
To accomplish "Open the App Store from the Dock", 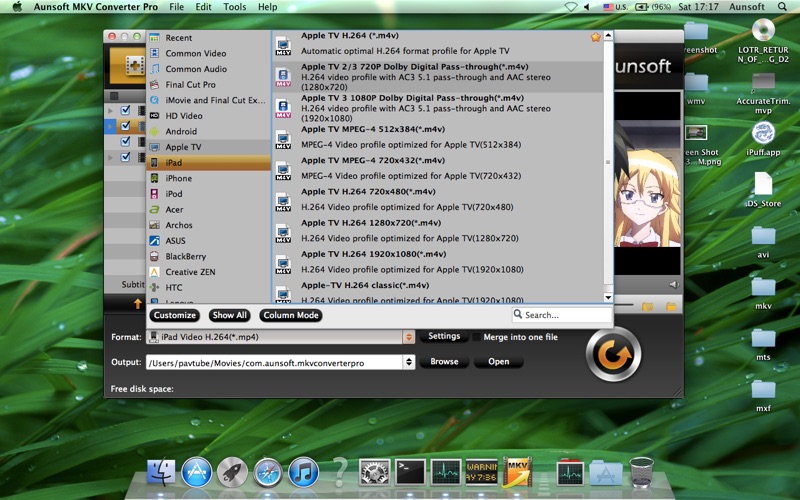I will click(196, 471).
